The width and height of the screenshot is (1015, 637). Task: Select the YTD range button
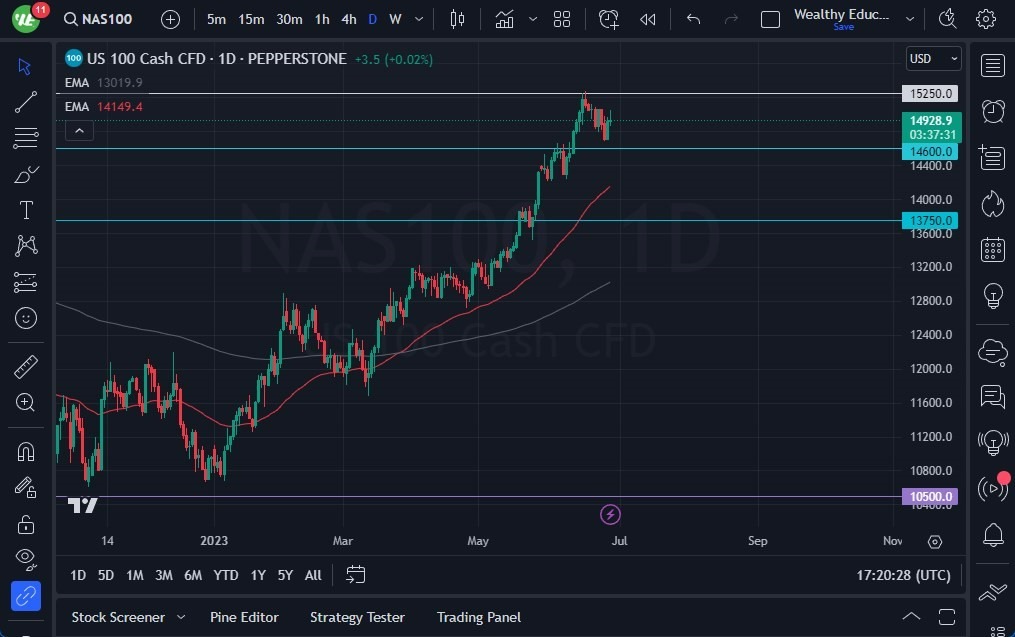[225, 575]
